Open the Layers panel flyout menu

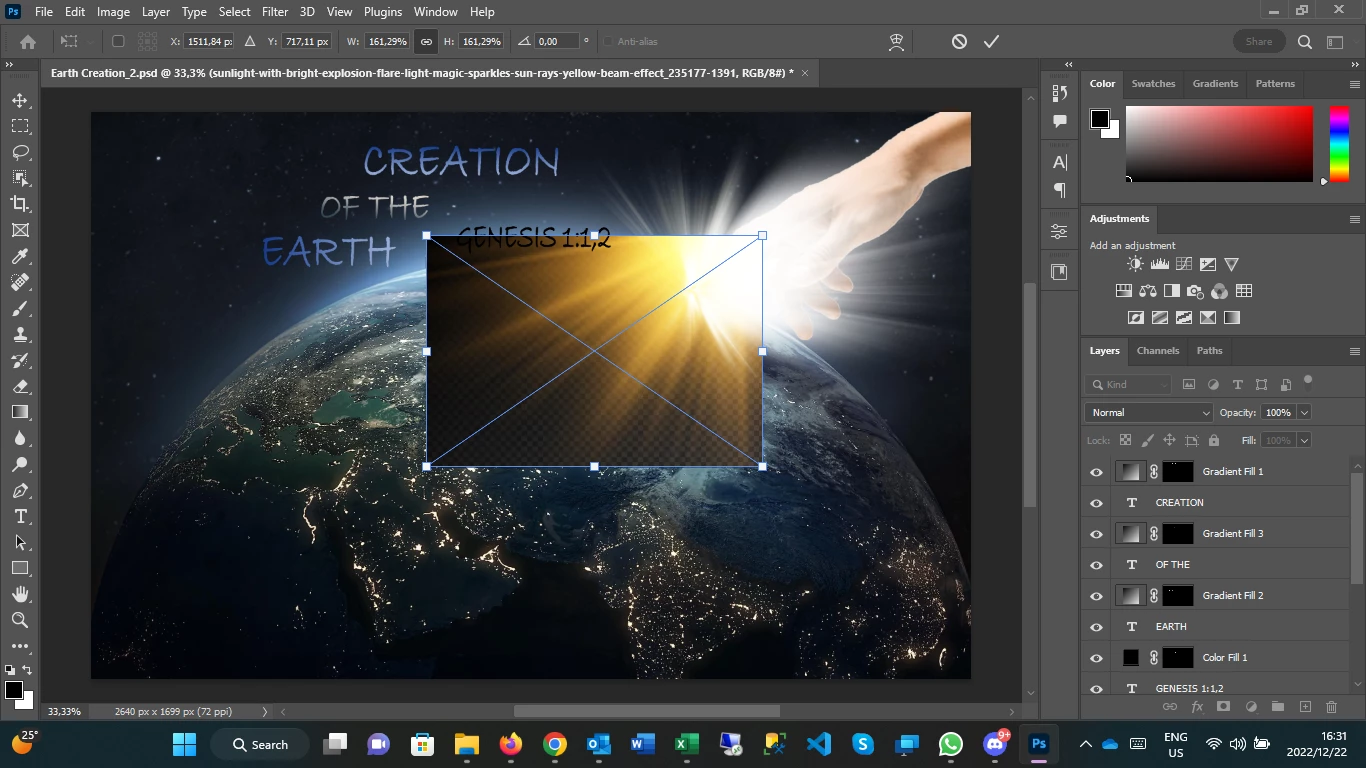(x=1354, y=351)
